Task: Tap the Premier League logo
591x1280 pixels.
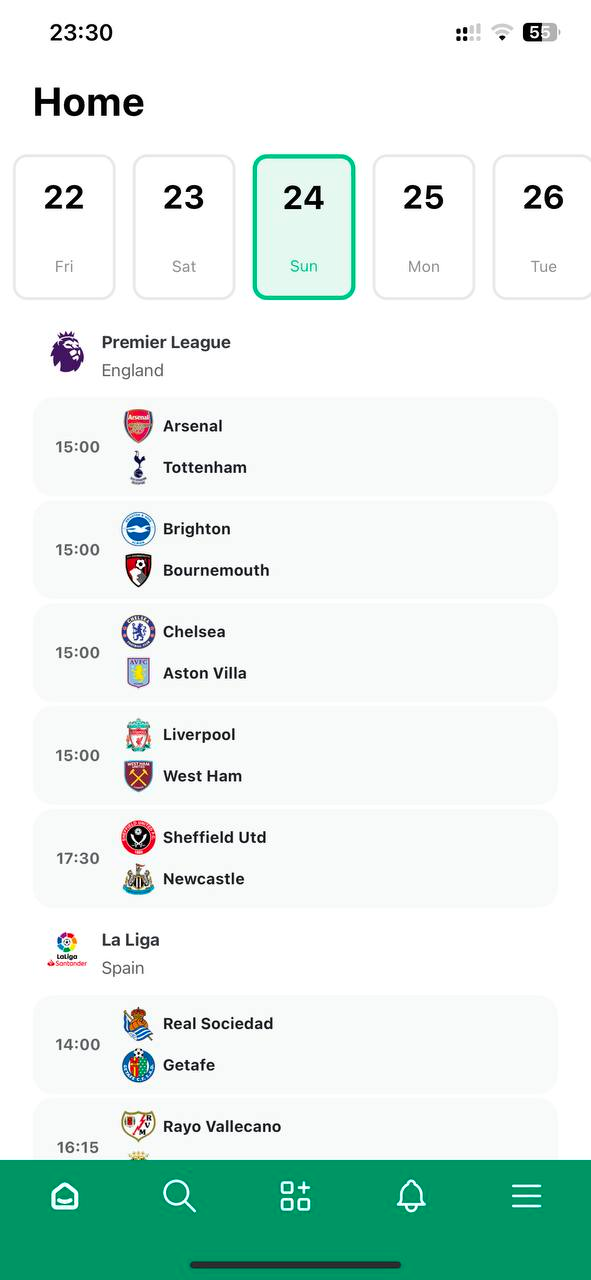Action: coord(66,354)
